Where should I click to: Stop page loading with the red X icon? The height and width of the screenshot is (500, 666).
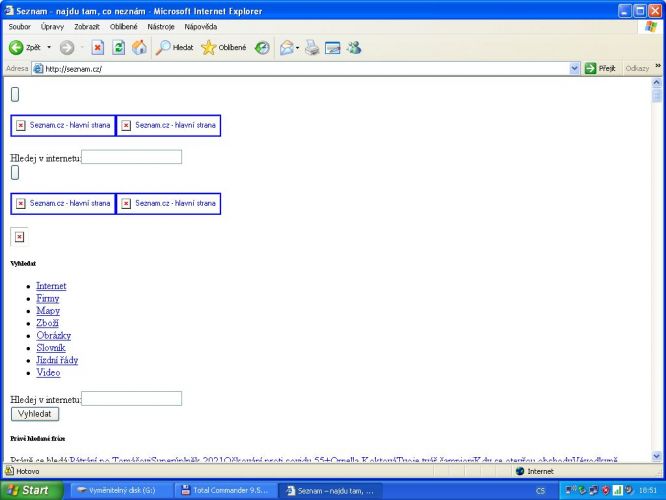click(x=98, y=48)
